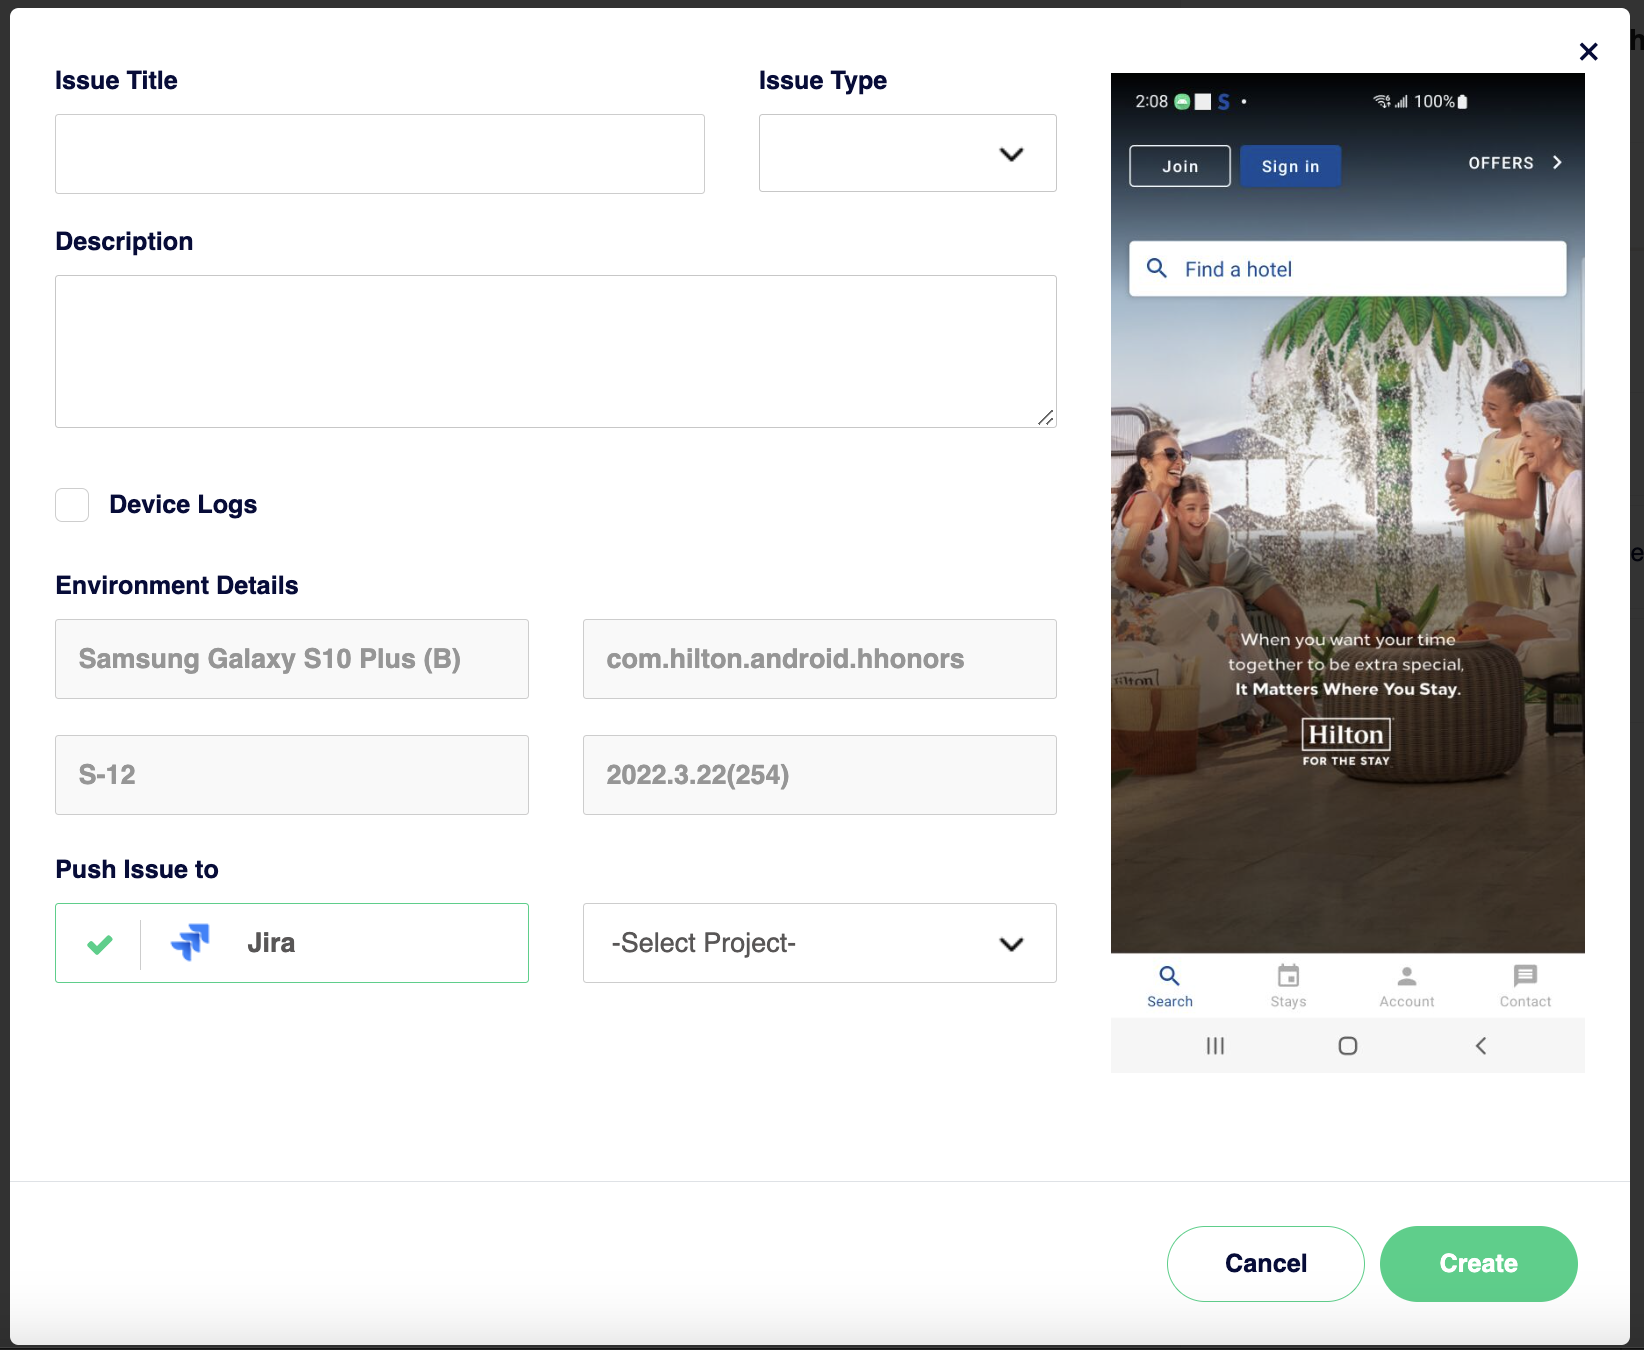Click the 'It Matters Where You Stay.' text
The height and width of the screenshot is (1350, 1644).
[1347, 689]
